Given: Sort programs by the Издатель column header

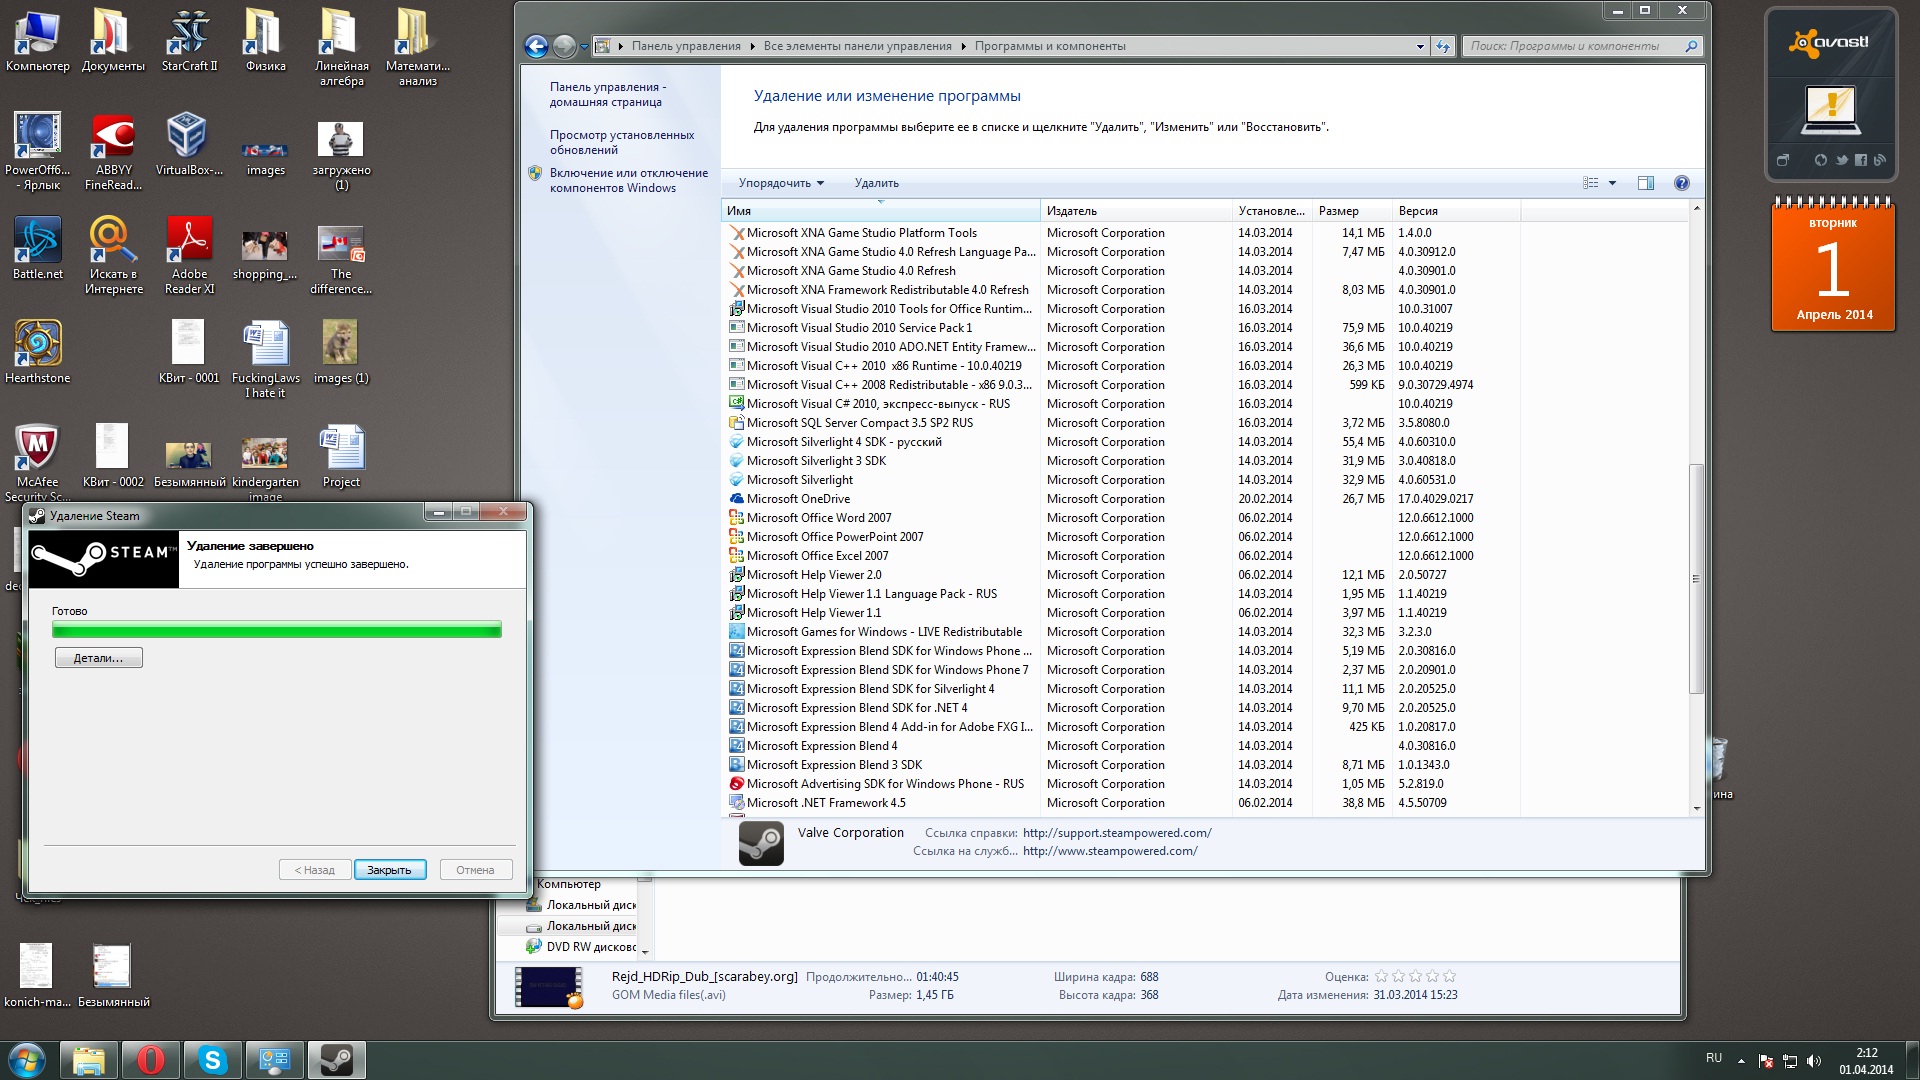Looking at the screenshot, I should tap(1136, 211).
